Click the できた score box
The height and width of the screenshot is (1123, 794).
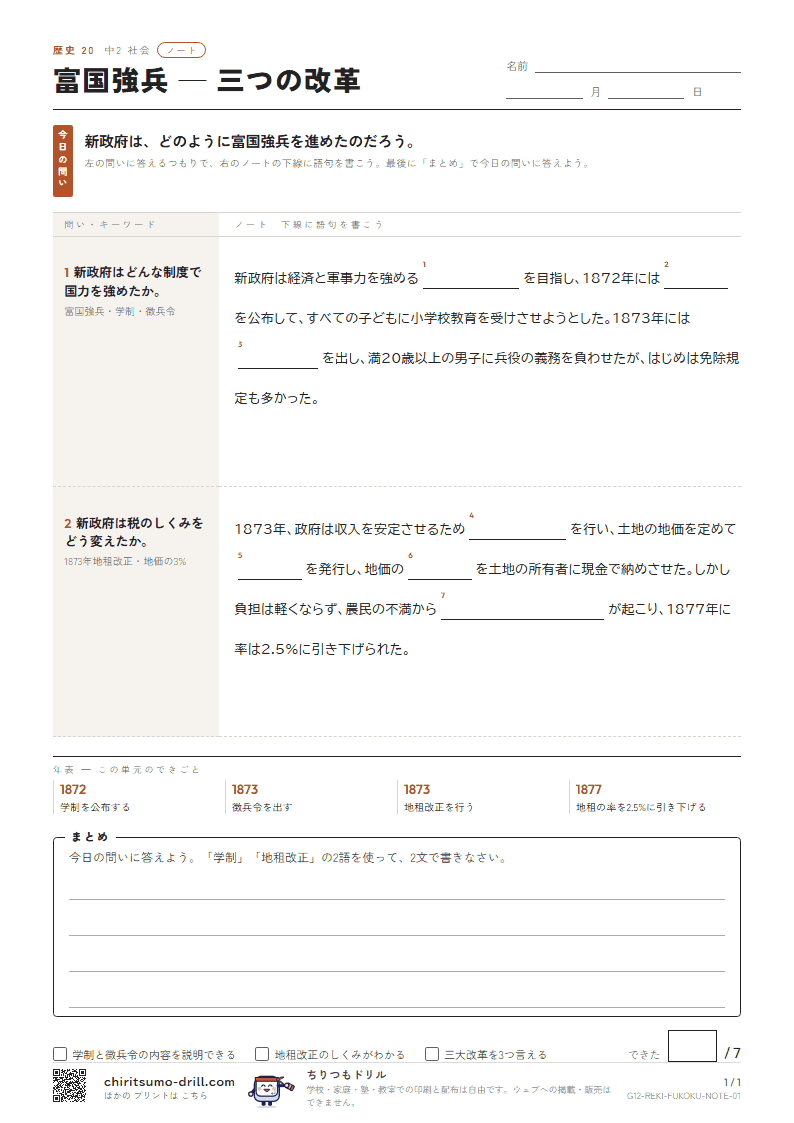(x=692, y=1046)
